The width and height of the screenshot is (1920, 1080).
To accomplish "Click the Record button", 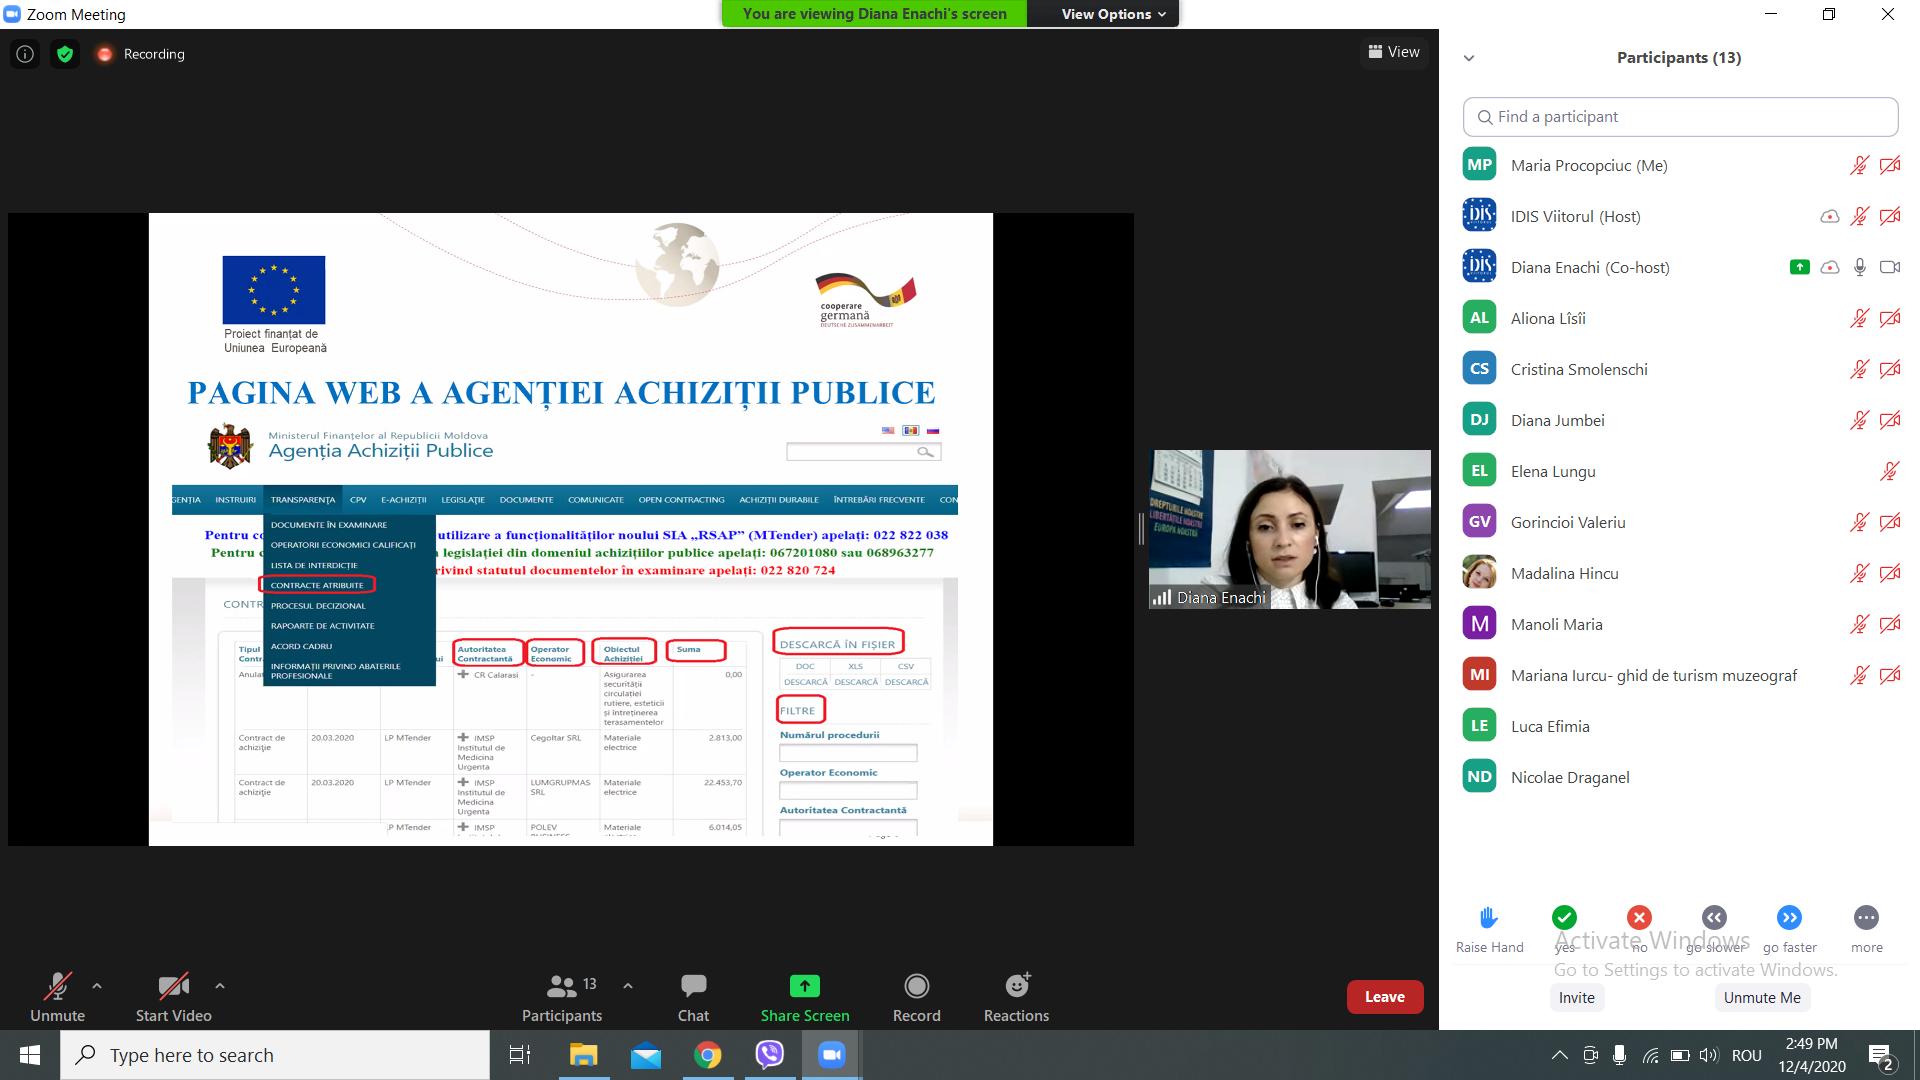I will pos(916,998).
